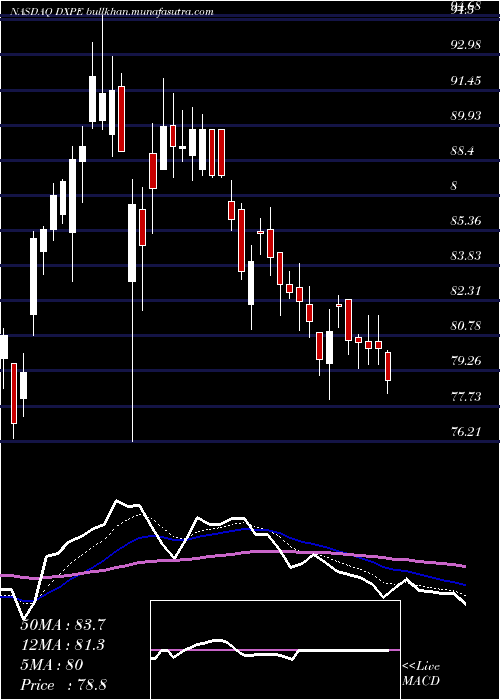The height and width of the screenshot is (700, 500).
Task: Click the 5MA : 80 value
Action: [52, 665]
